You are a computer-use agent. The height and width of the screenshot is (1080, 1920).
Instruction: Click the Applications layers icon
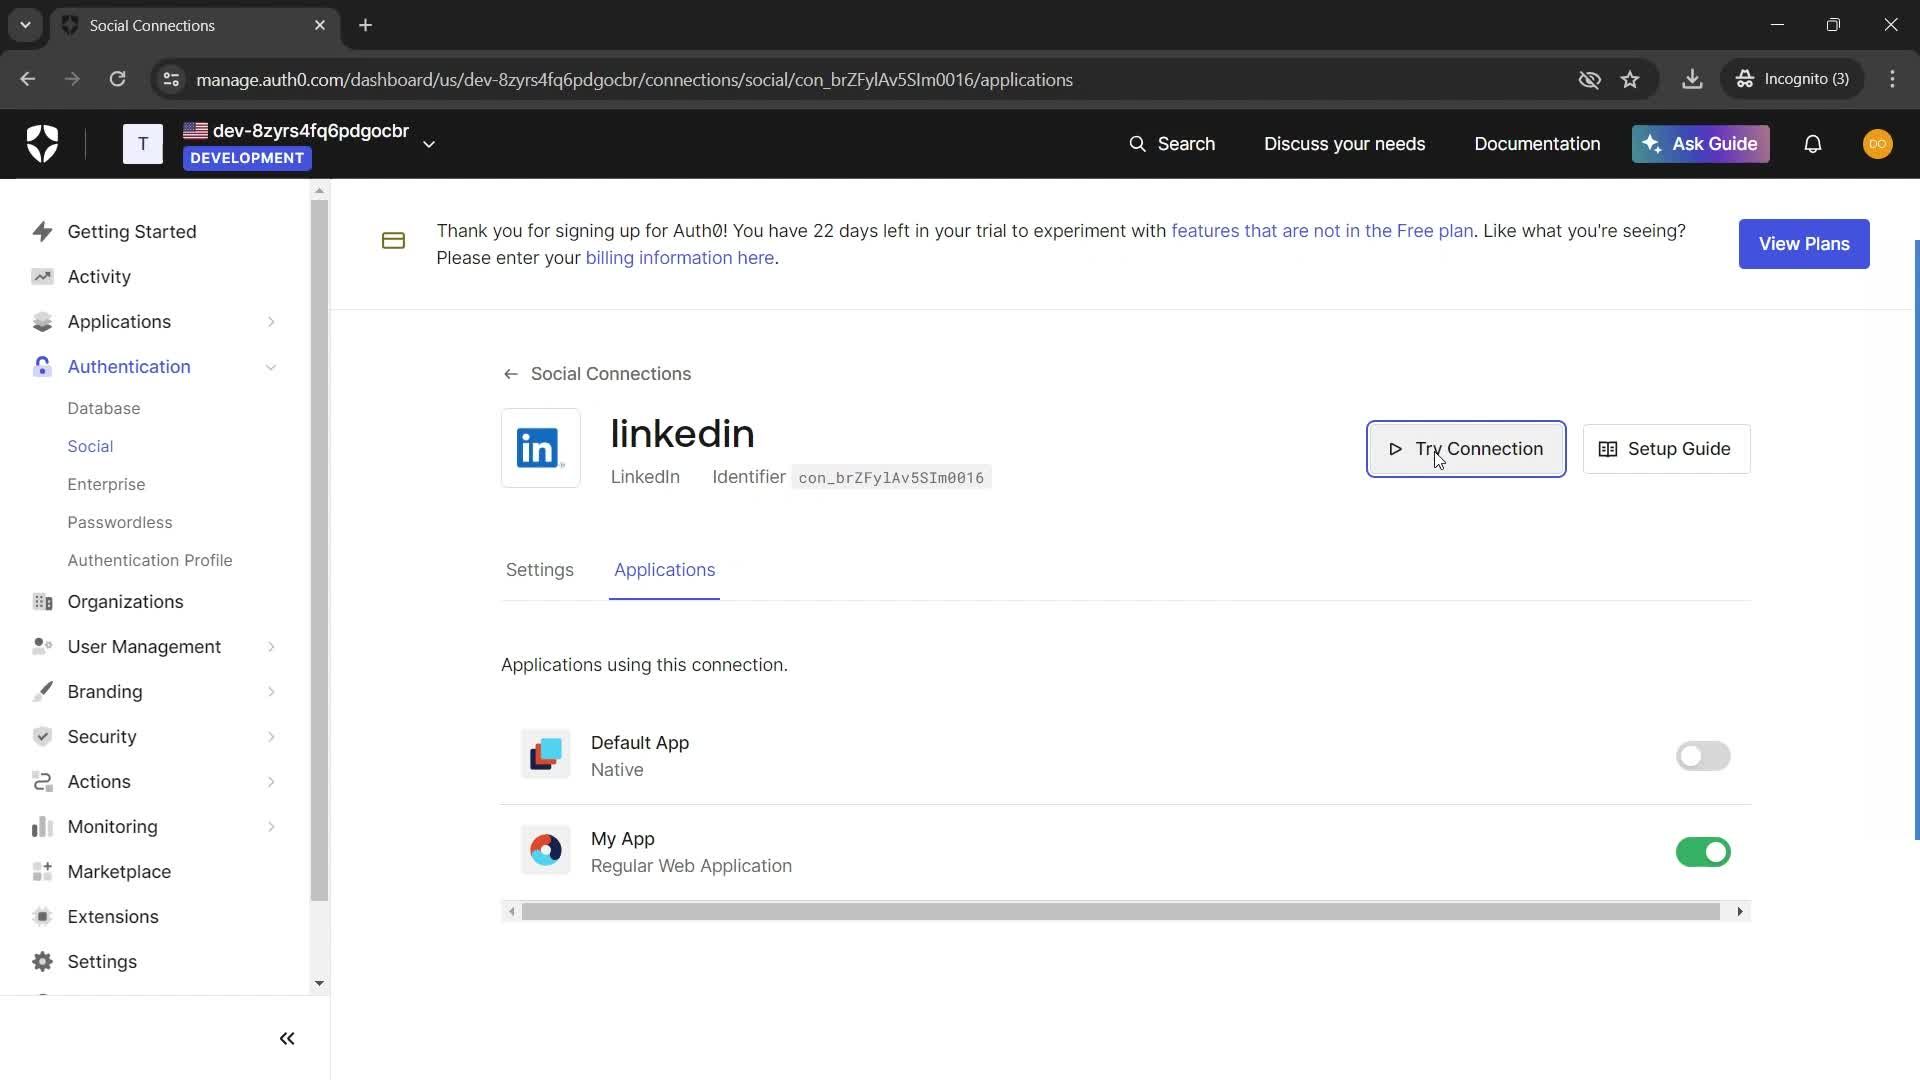click(x=42, y=322)
